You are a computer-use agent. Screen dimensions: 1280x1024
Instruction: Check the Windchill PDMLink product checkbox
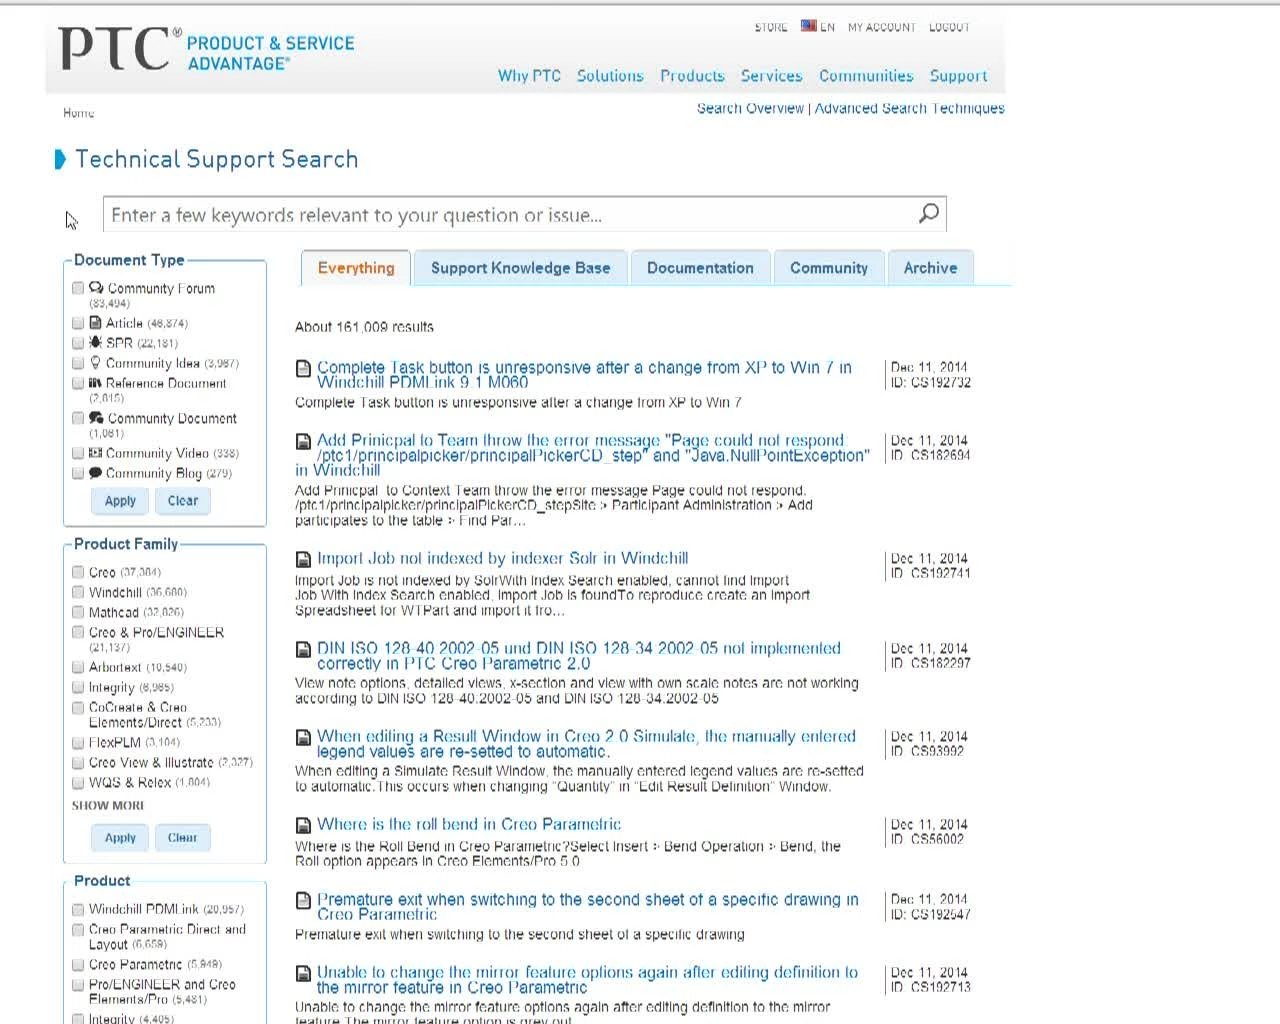[x=78, y=909]
